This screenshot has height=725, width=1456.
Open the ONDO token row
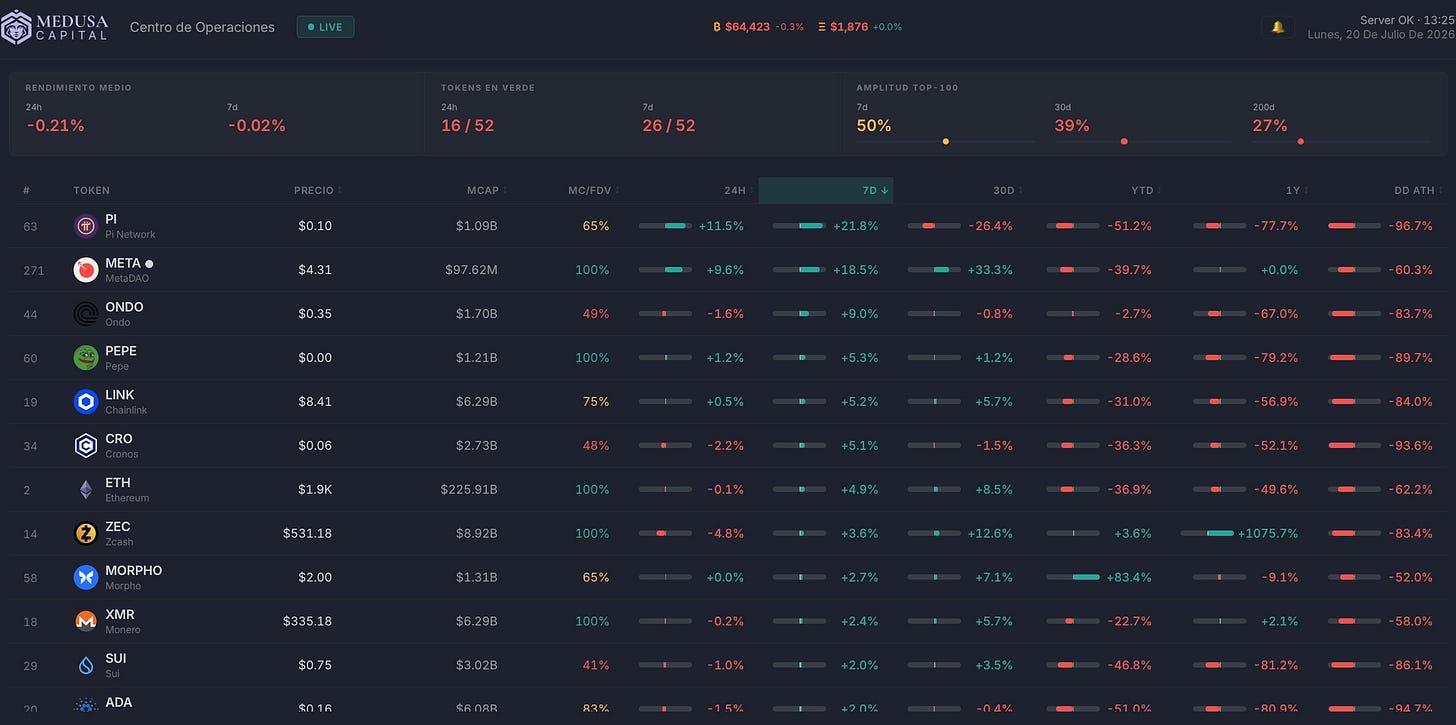pyautogui.click(x=728, y=314)
